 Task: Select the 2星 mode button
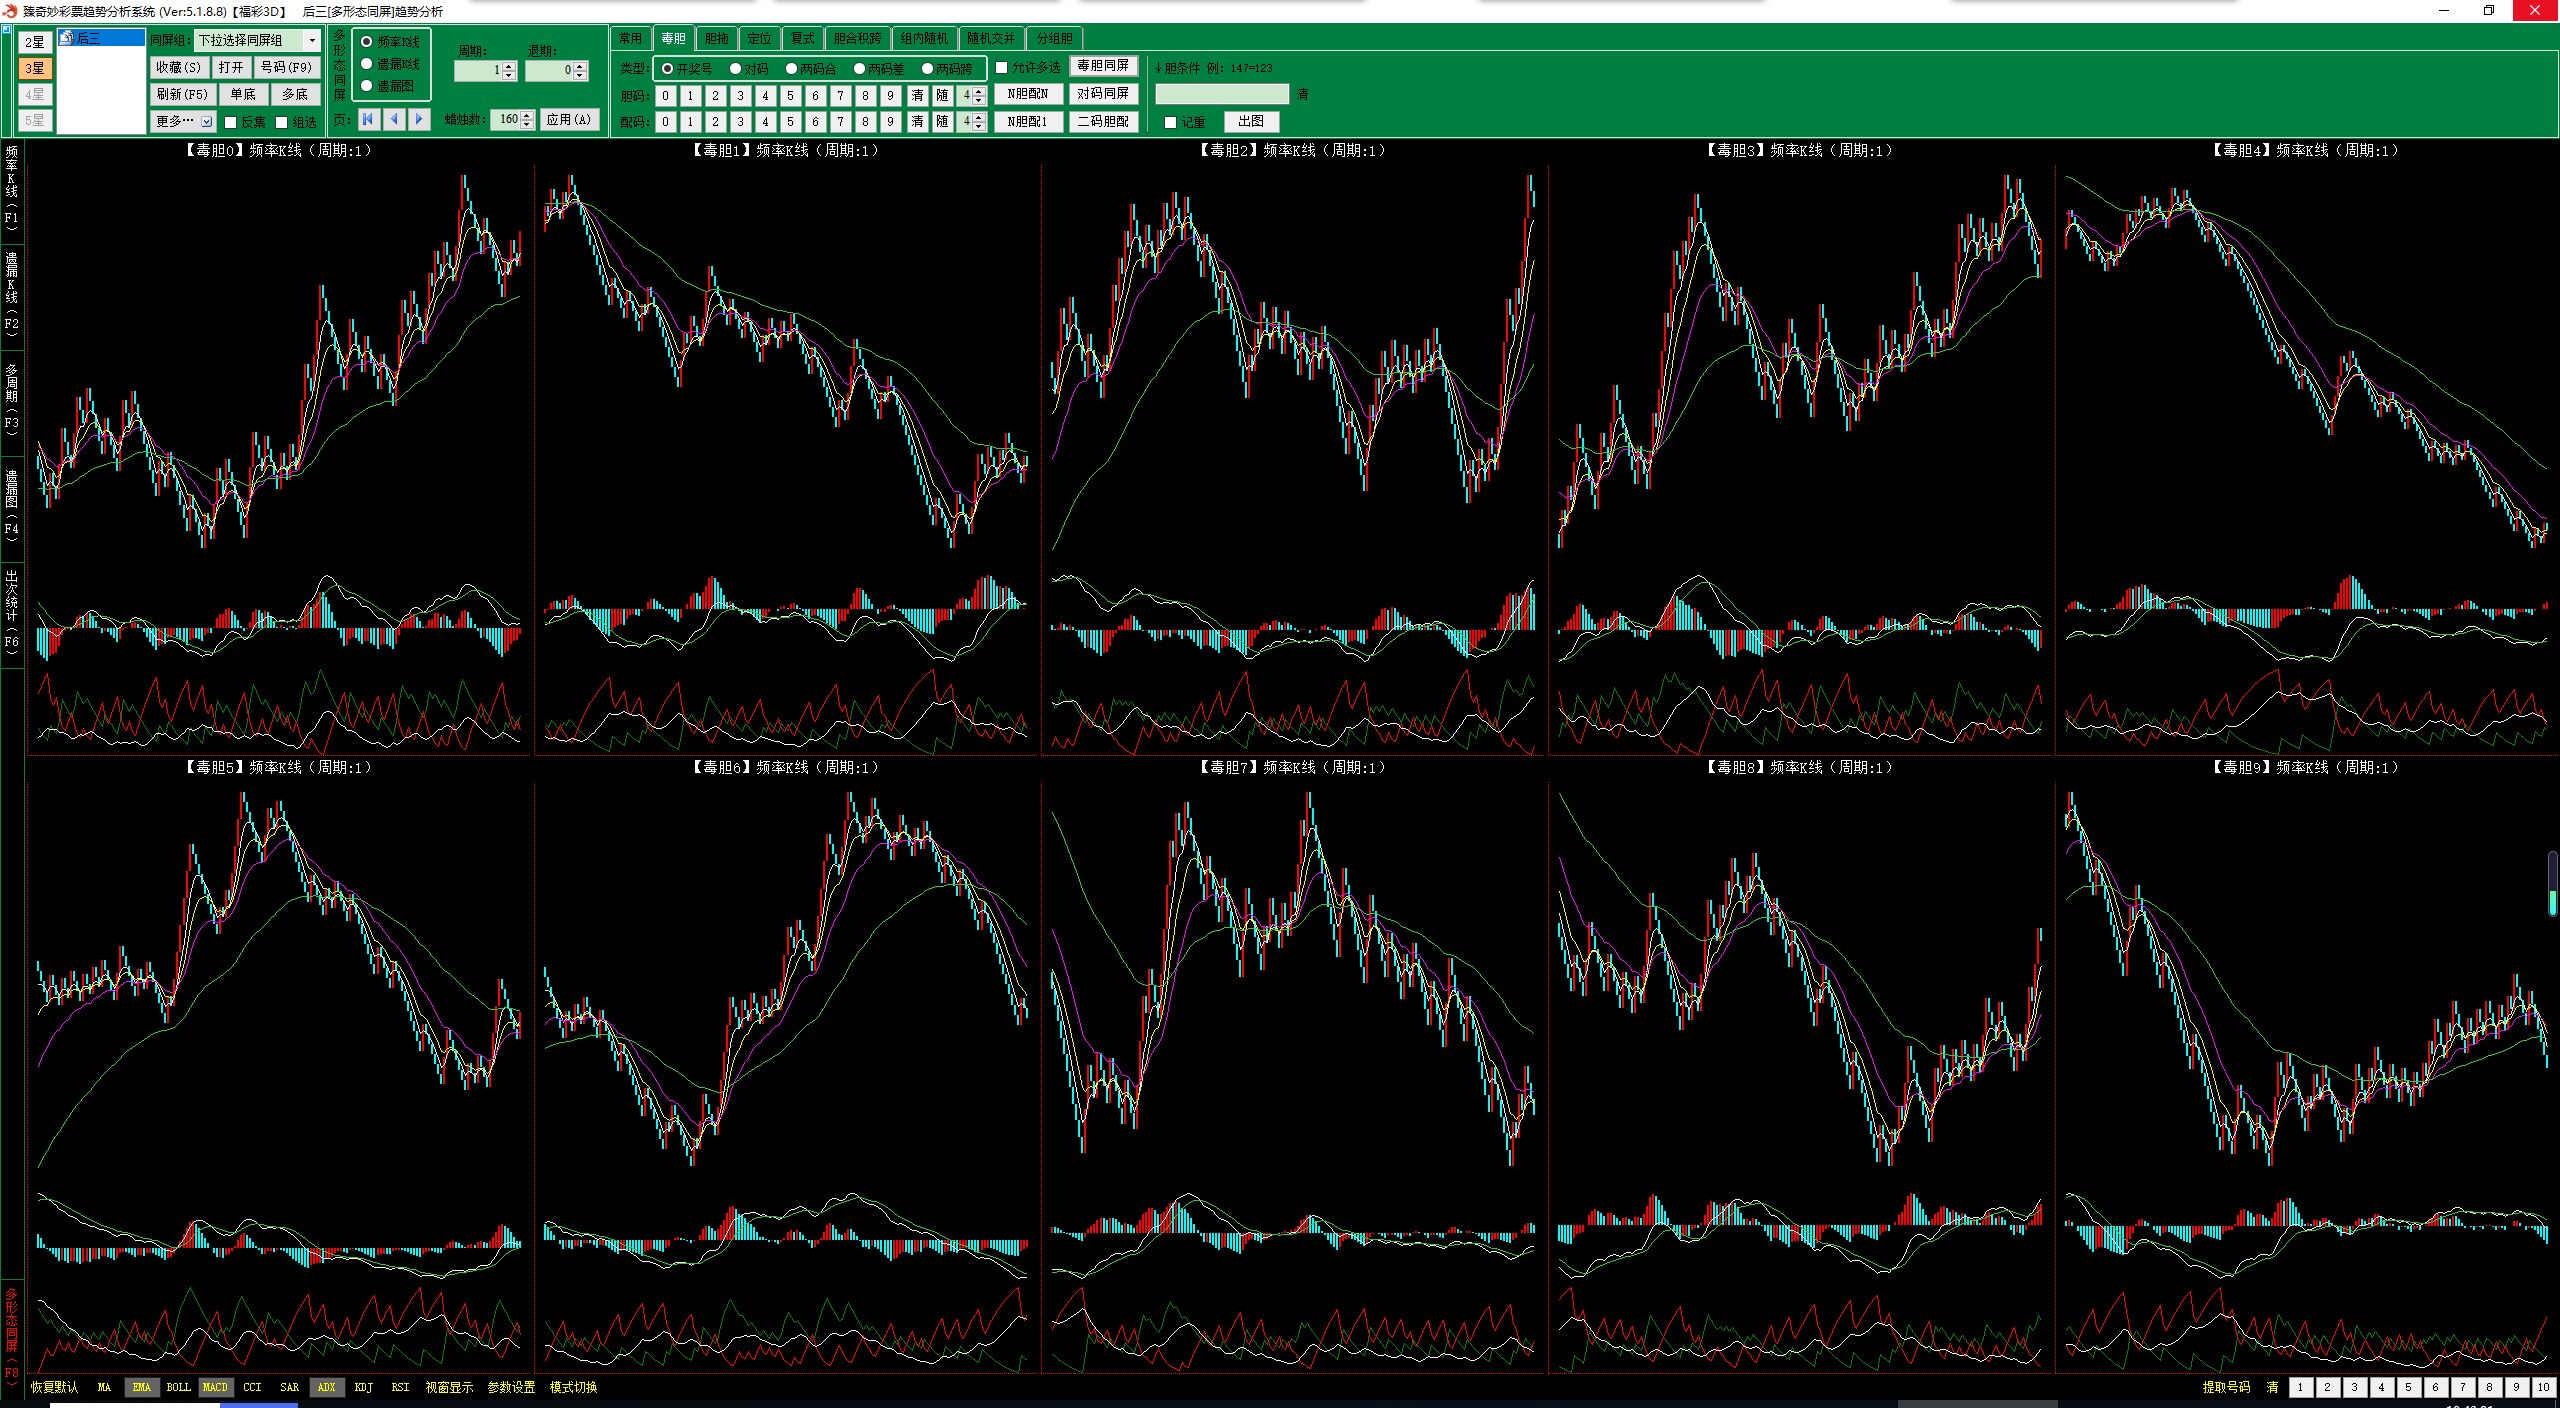pyautogui.click(x=35, y=42)
